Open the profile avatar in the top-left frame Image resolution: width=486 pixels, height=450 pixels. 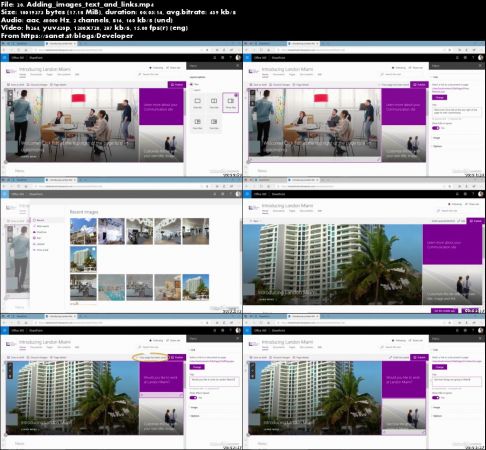coord(238,58)
